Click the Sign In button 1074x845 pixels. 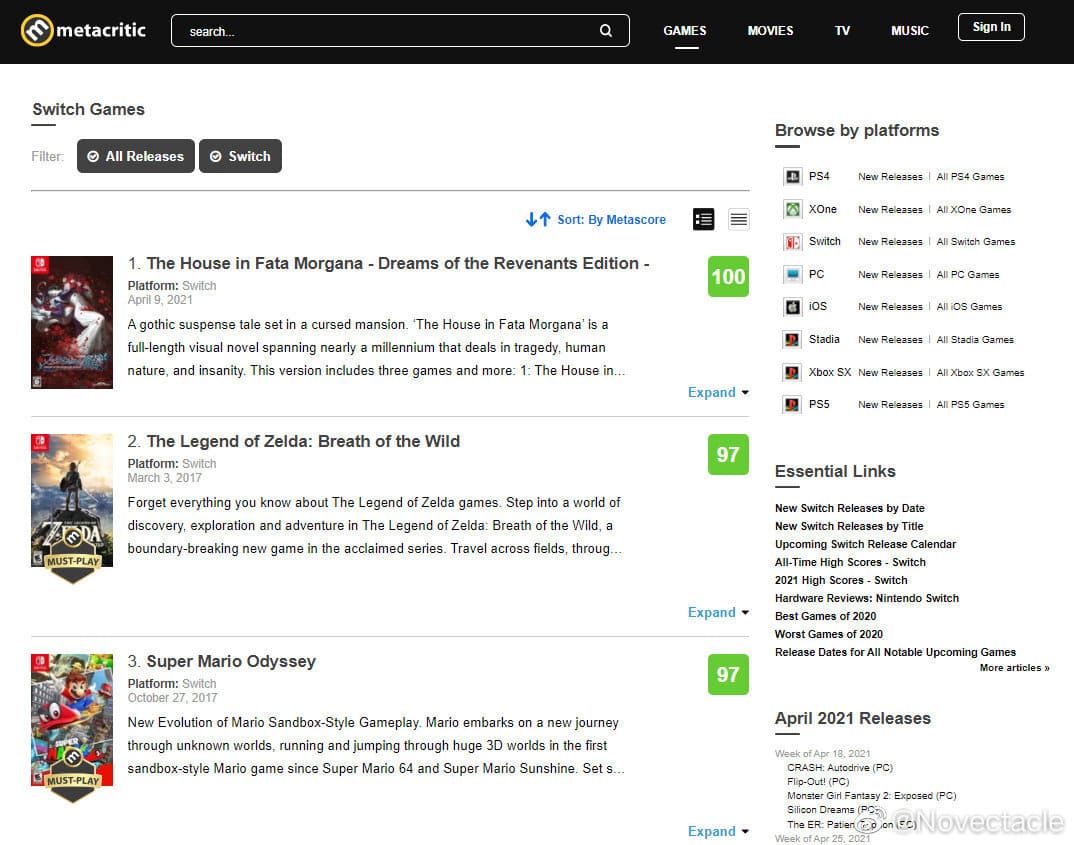pyautogui.click(x=991, y=27)
